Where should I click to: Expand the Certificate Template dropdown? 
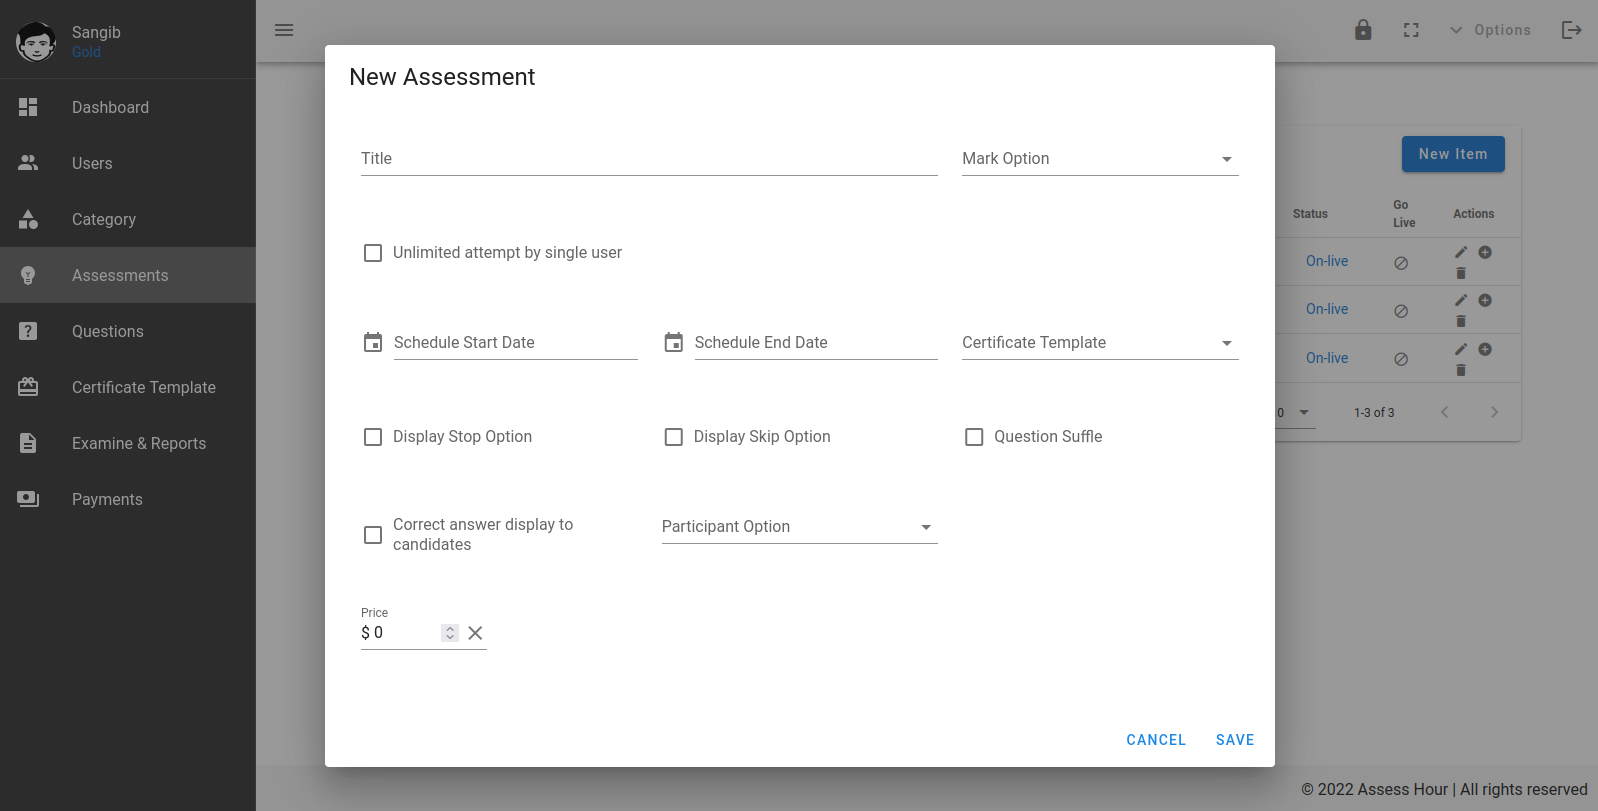[x=1099, y=343]
